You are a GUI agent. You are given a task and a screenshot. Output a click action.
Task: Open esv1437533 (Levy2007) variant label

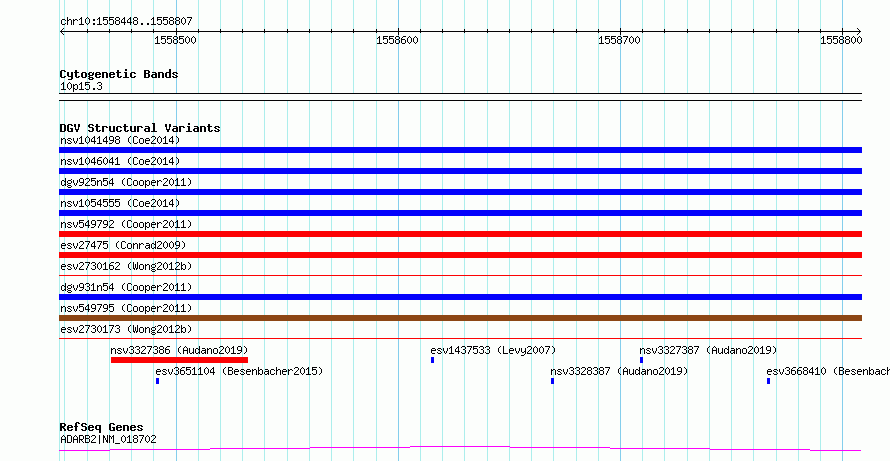tap(493, 350)
